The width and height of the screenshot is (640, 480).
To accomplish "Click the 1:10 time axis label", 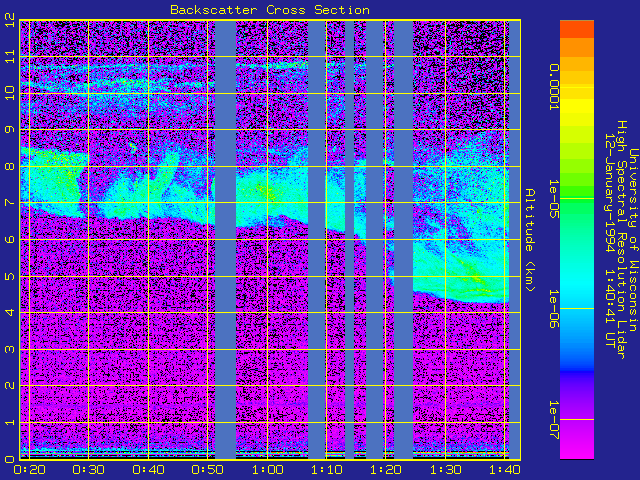I will pyautogui.click(x=327, y=470).
